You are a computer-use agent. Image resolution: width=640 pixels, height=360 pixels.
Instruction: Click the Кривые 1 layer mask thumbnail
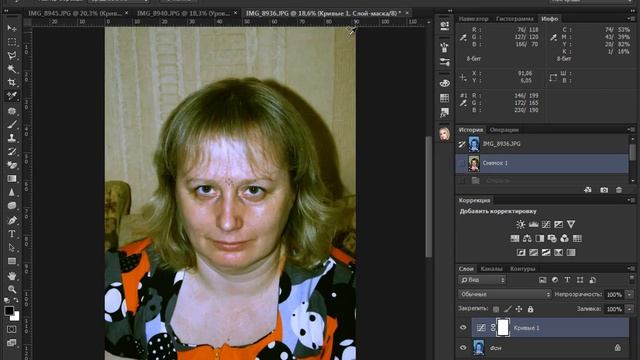[x=503, y=328]
